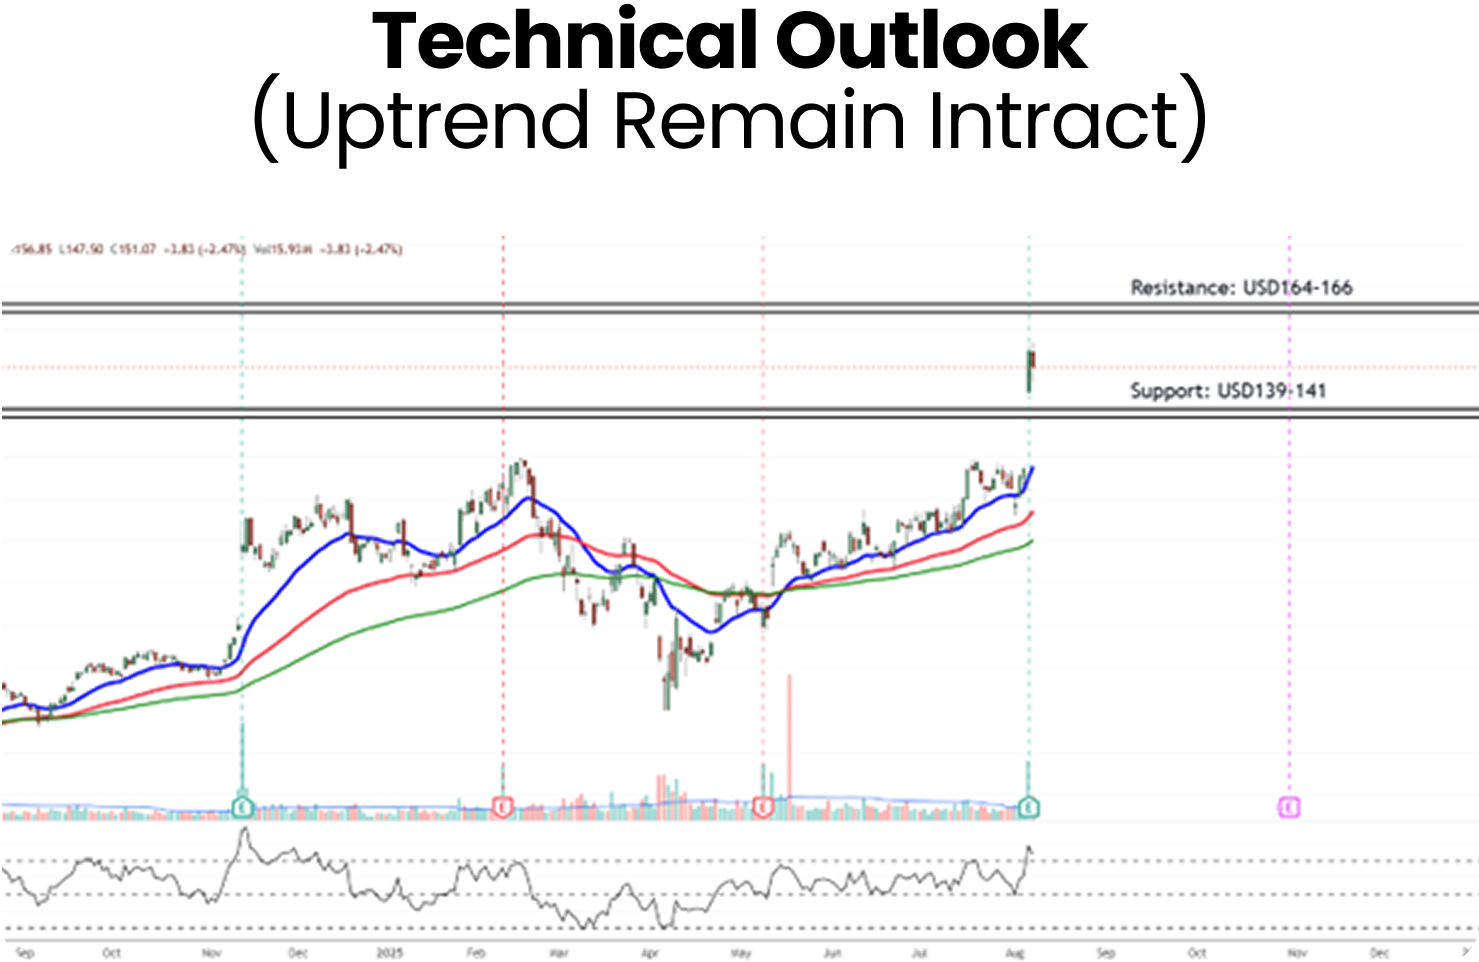Click the 2025 label on the time axis
The width and height of the screenshot is (1479, 962).
tap(389, 953)
